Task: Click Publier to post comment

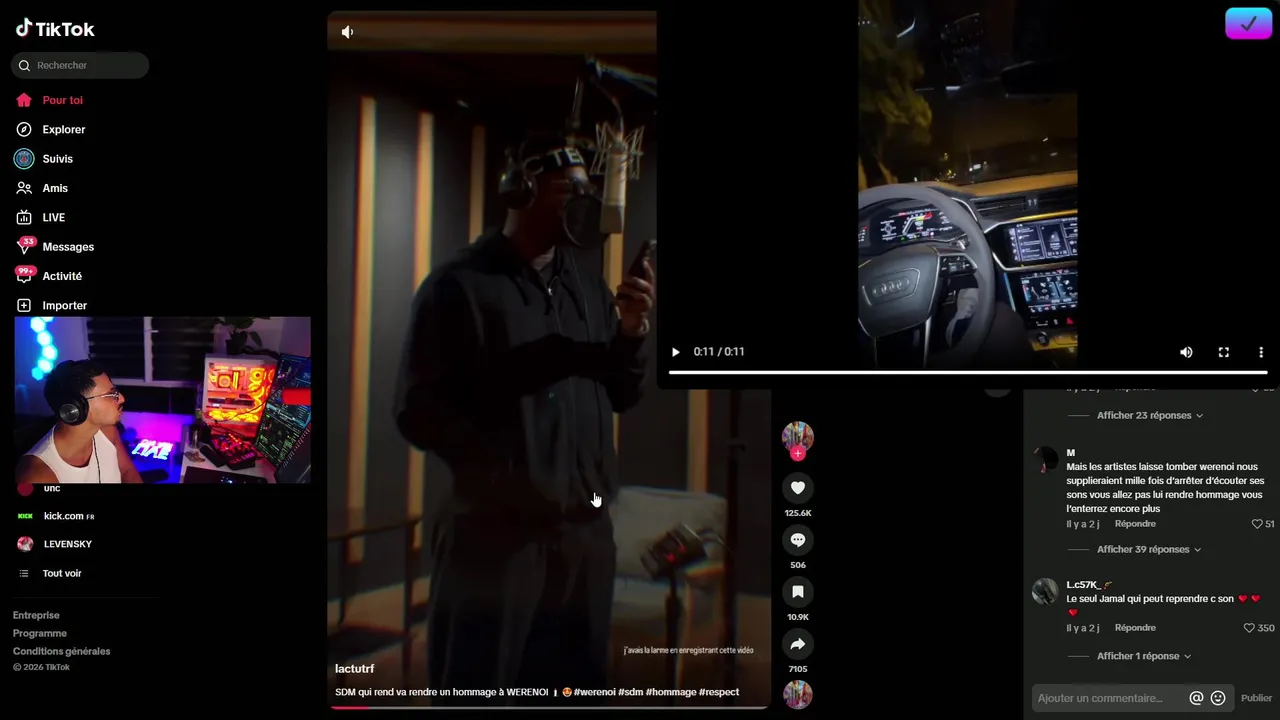Action: click(x=1257, y=698)
